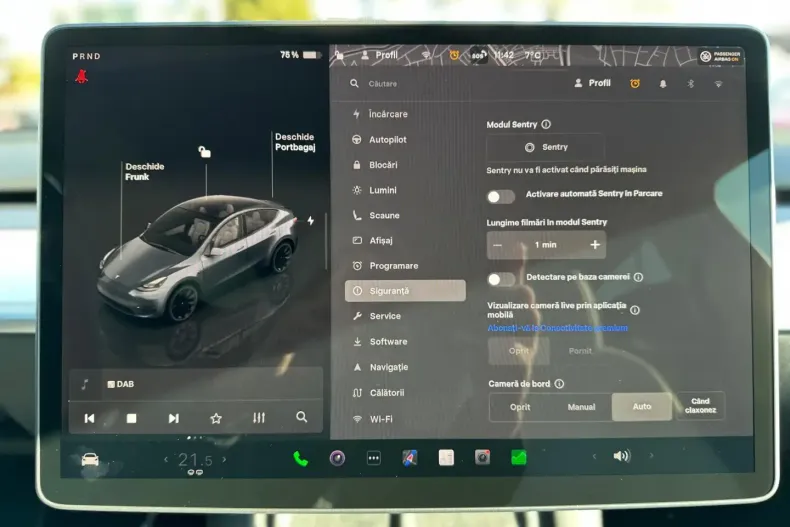Increase Sentry recording length with plus
Screen dimensions: 790x527
click(x=595, y=245)
